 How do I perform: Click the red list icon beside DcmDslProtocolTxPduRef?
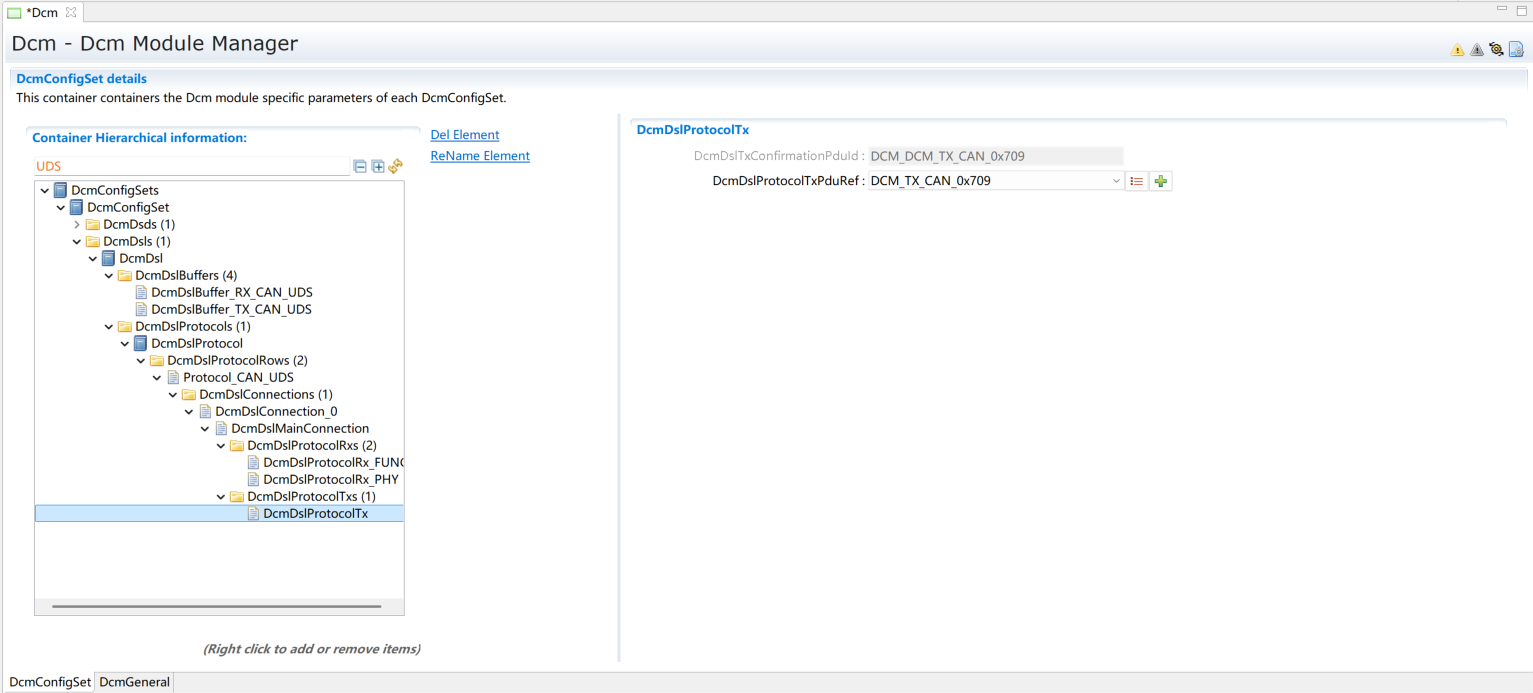1137,181
